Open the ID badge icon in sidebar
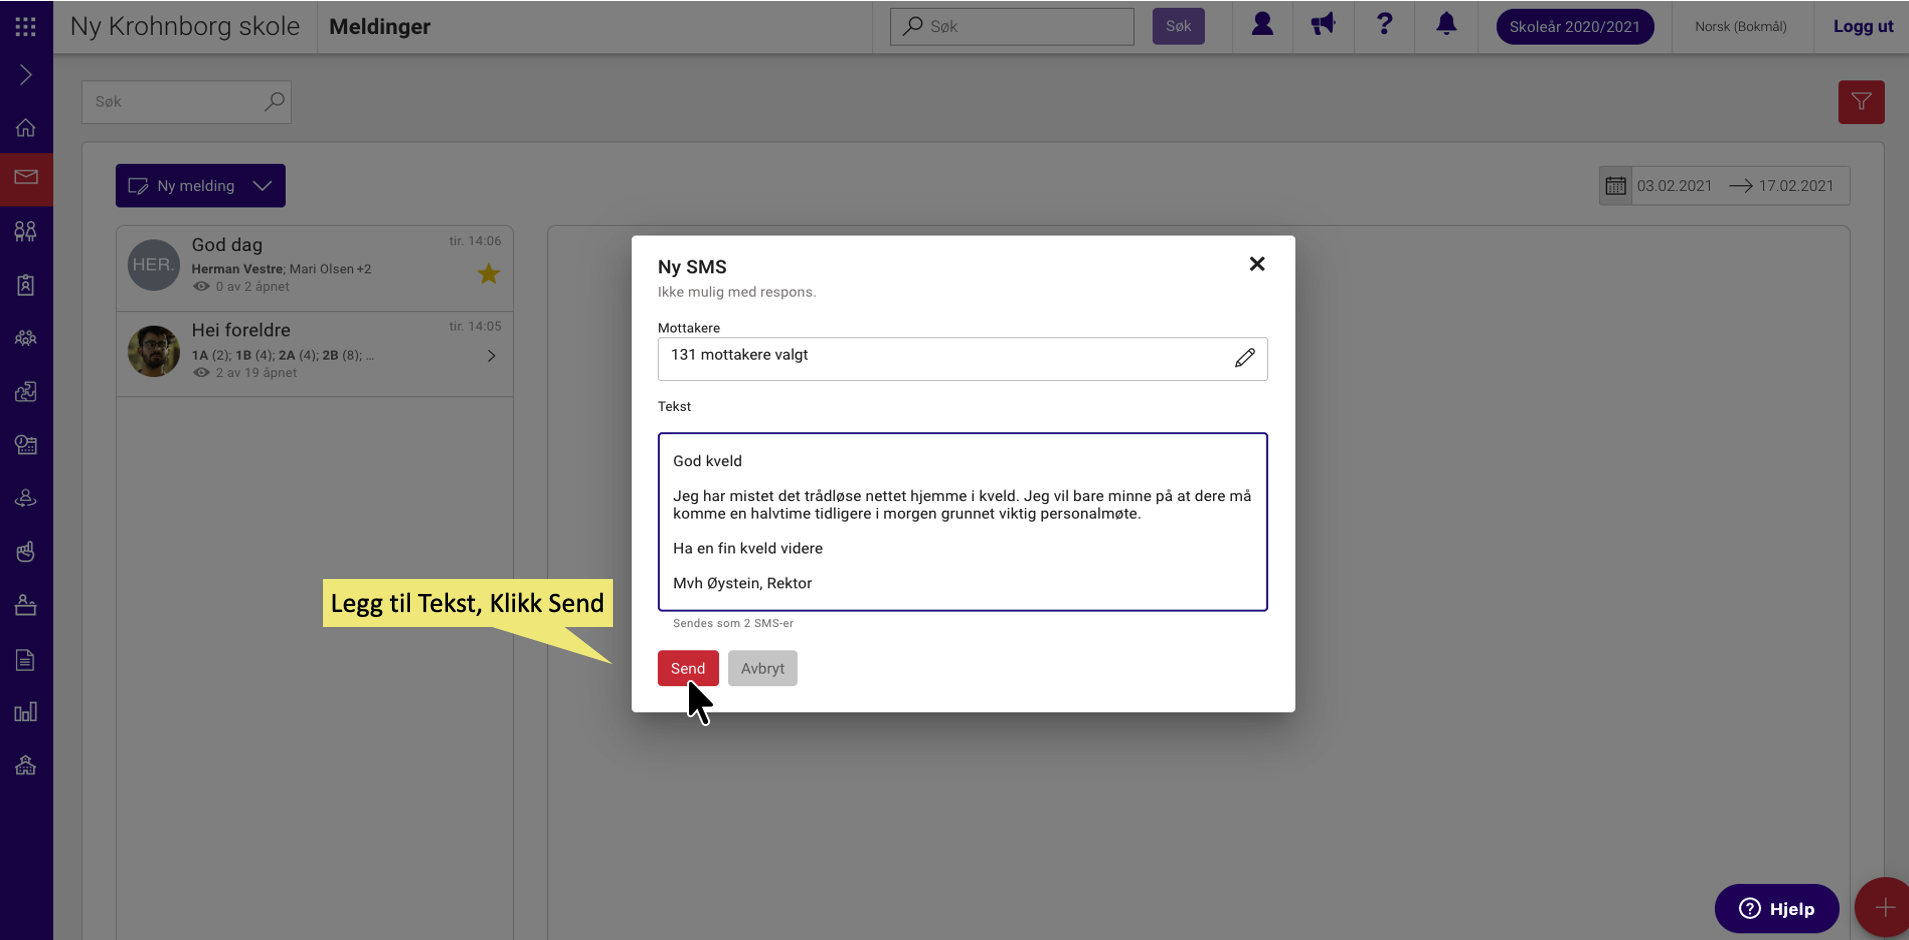 (x=26, y=285)
